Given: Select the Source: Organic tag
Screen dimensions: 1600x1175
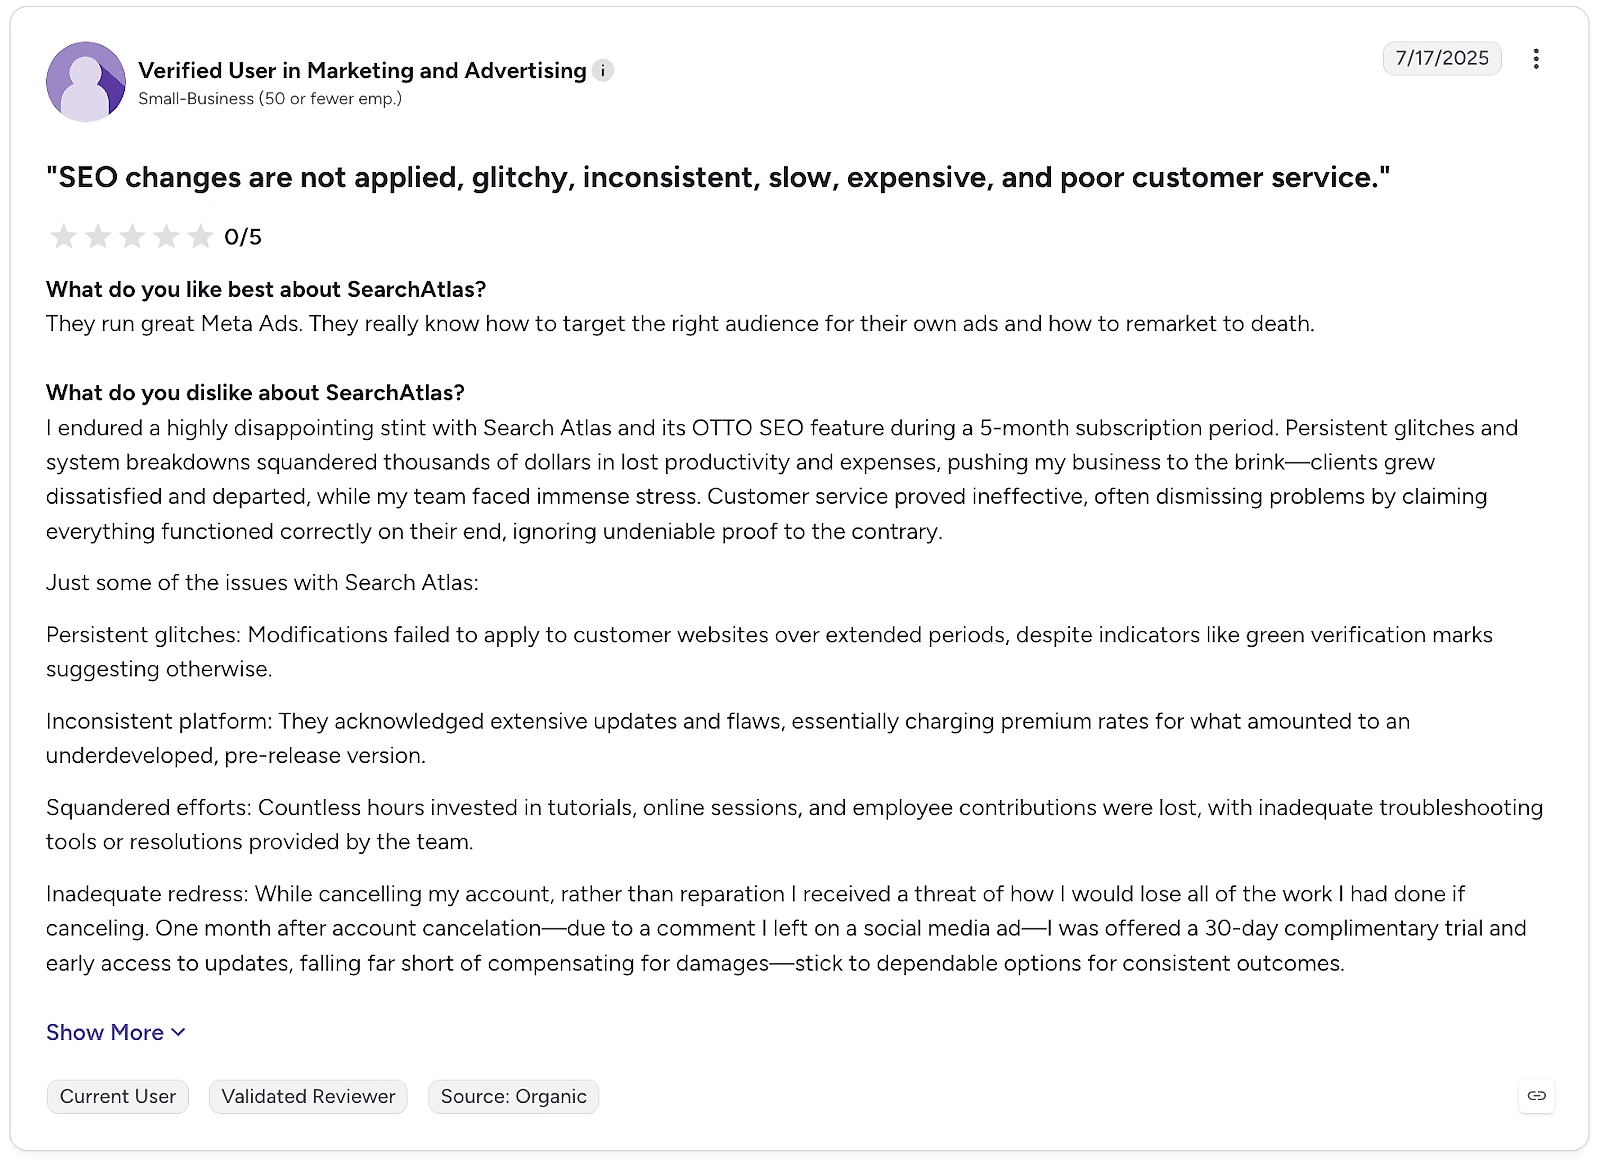Looking at the screenshot, I should click(x=513, y=1096).
